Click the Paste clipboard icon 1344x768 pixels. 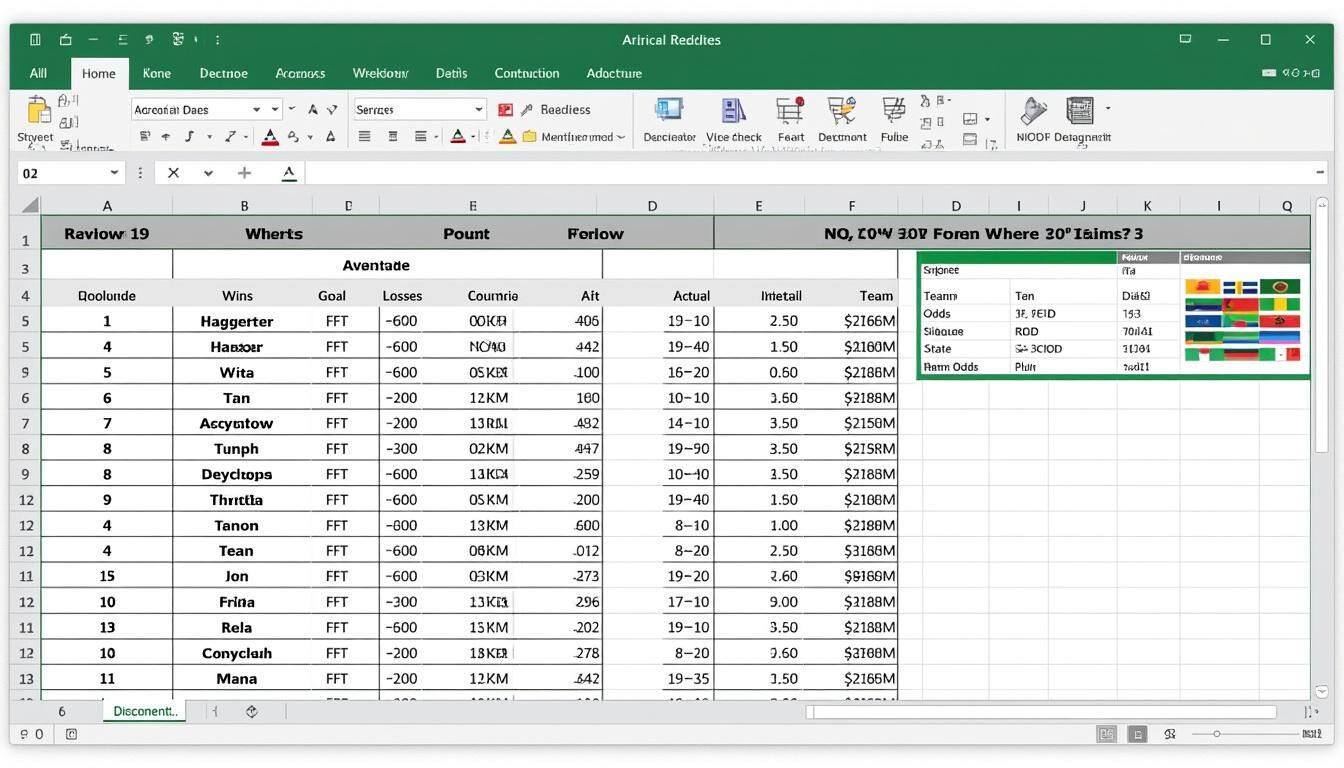(x=38, y=109)
